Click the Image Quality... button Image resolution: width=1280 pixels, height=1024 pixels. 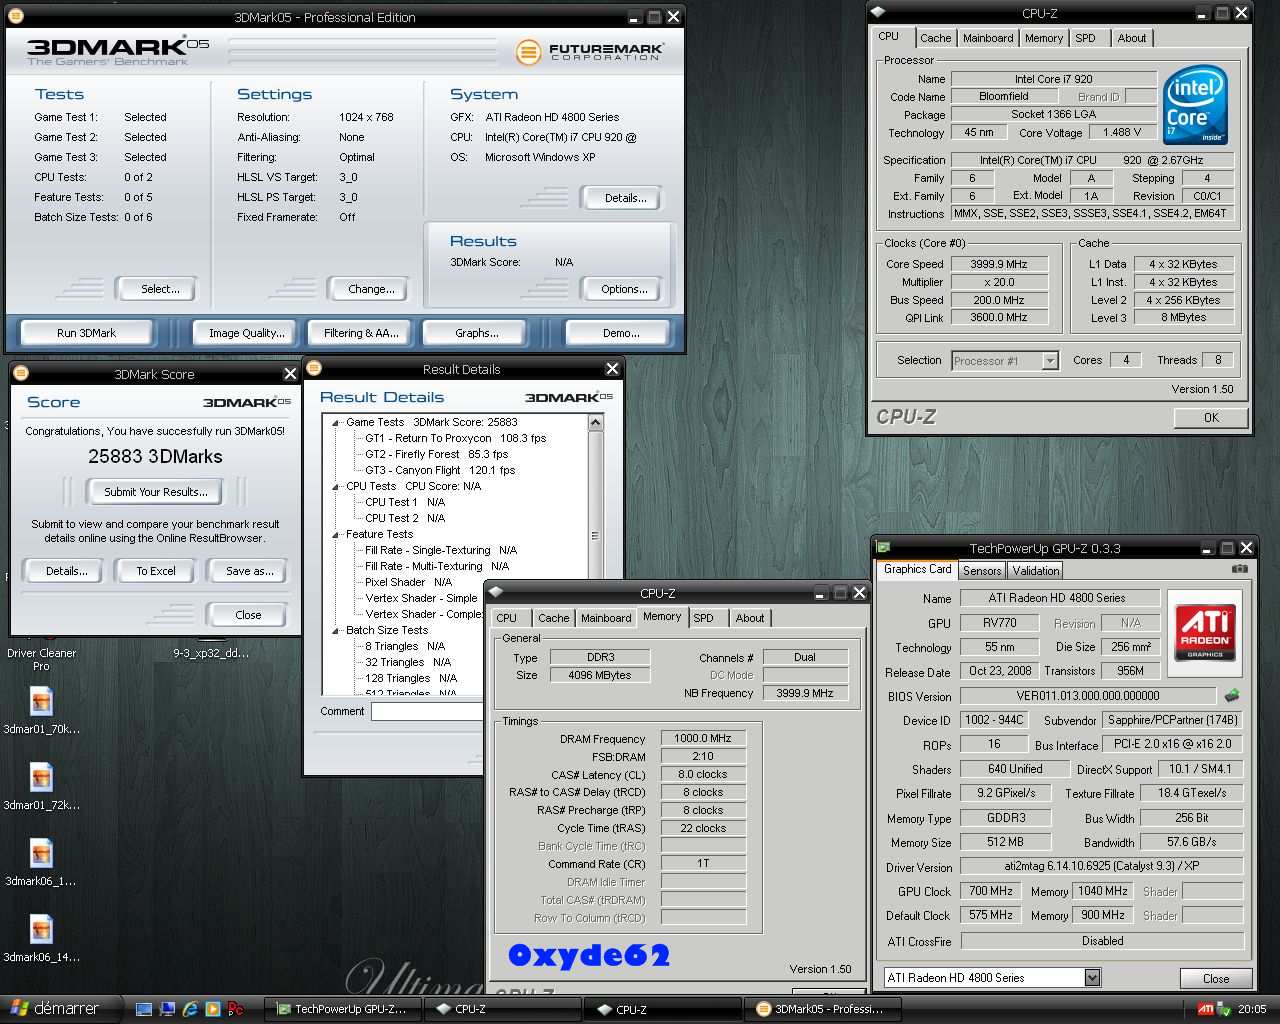coord(246,333)
